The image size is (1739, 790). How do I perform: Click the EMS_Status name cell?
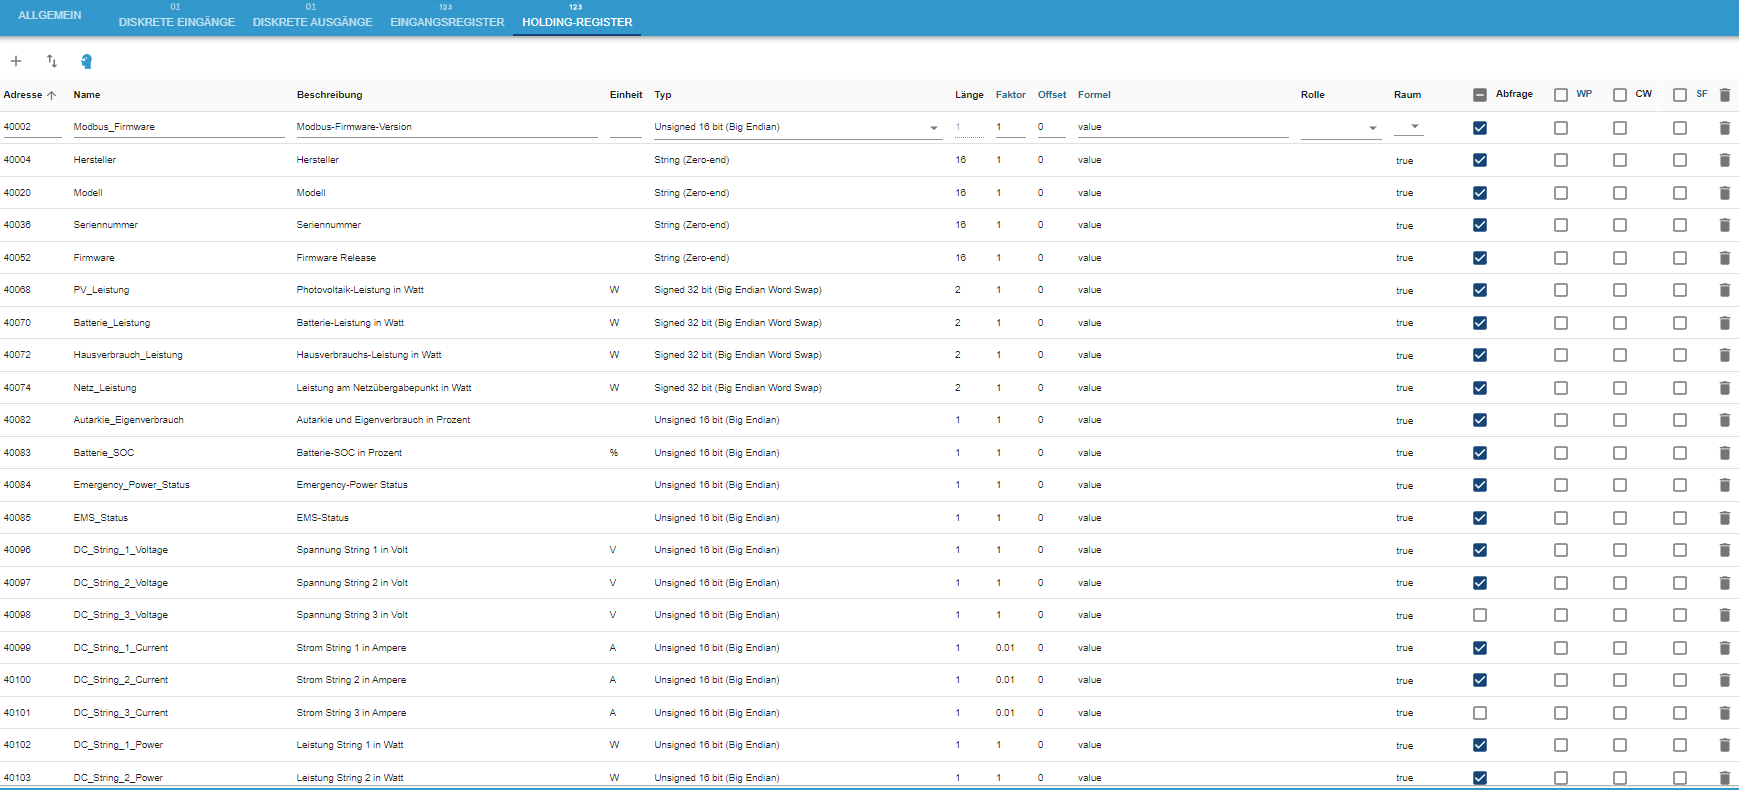point(101,518)
